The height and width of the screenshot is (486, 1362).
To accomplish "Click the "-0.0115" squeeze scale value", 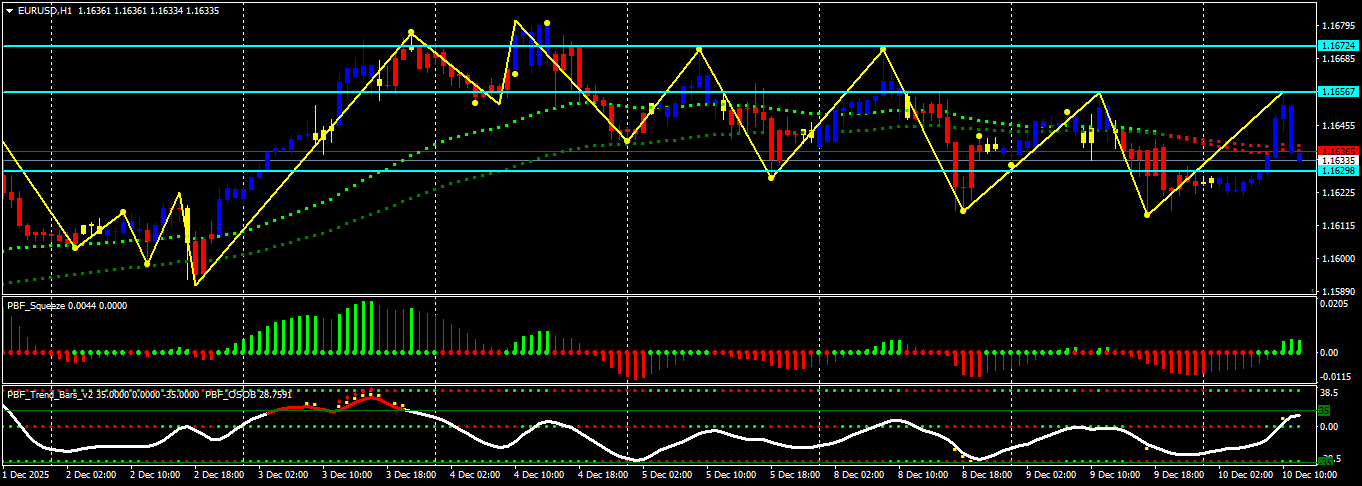I will 1335,377.
